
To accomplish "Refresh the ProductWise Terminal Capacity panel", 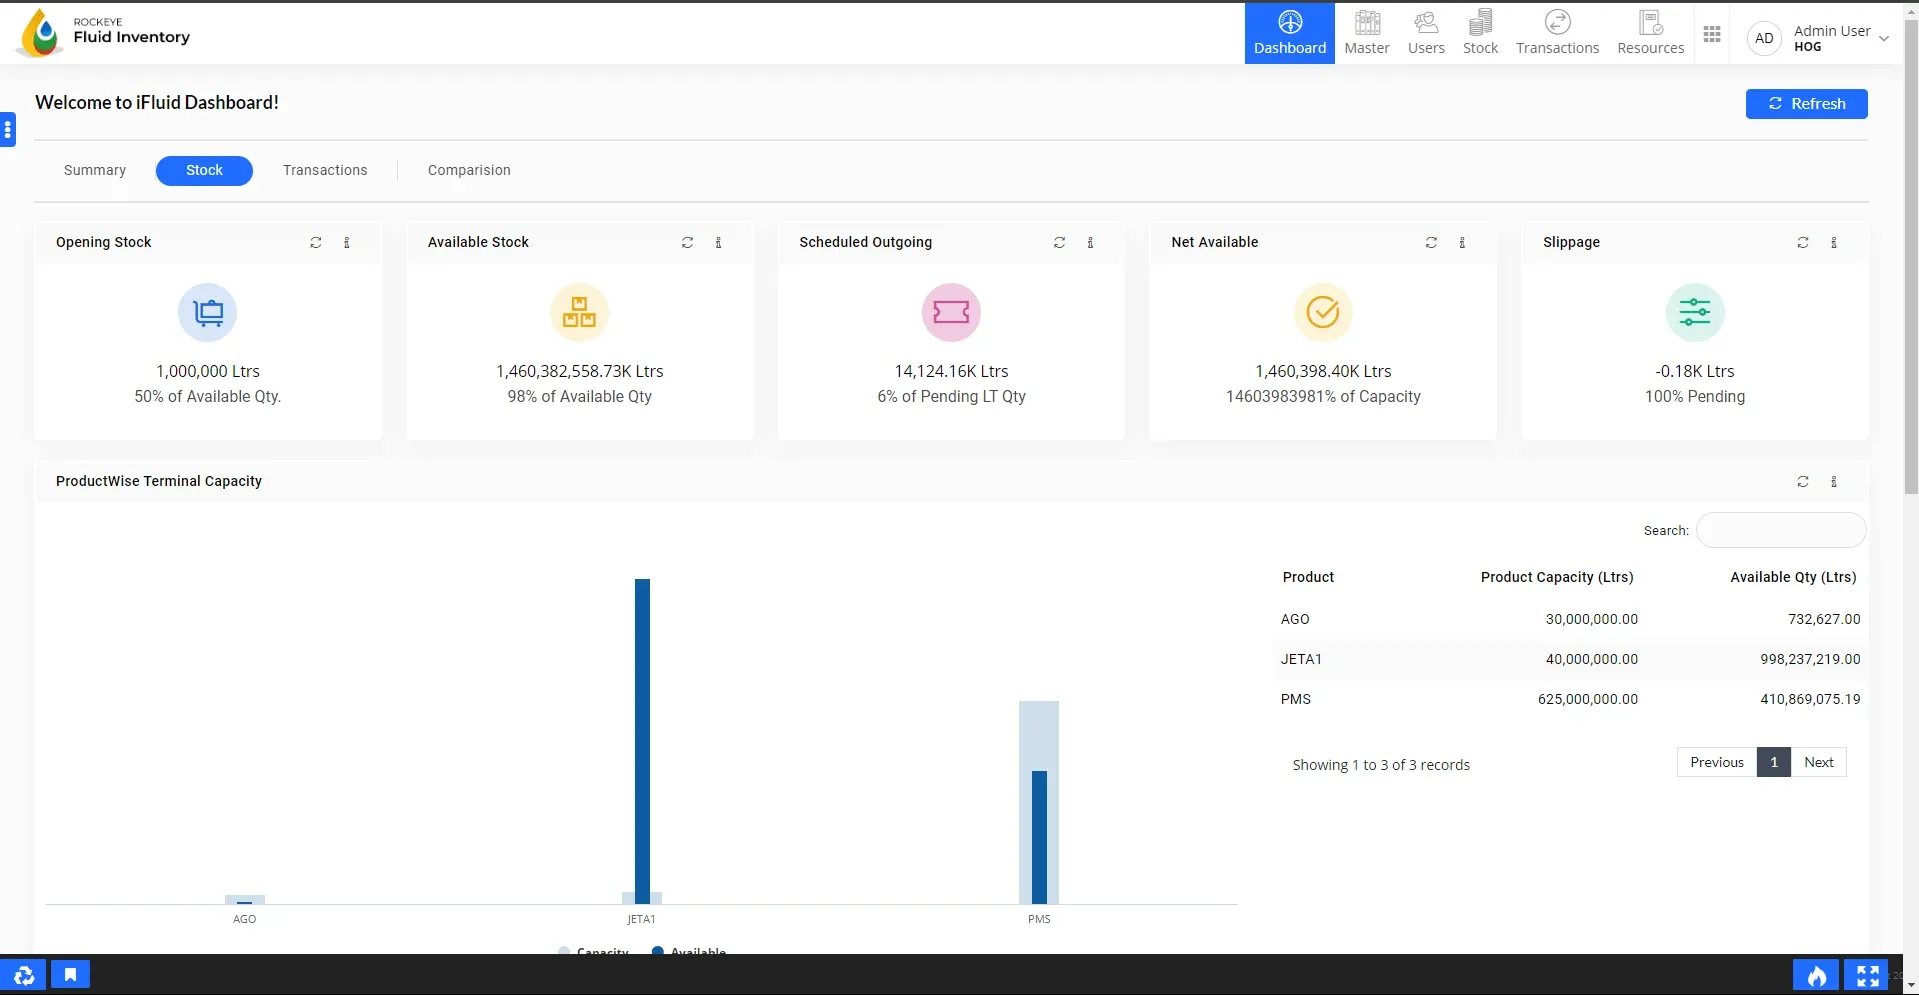I will point(1803,482).
